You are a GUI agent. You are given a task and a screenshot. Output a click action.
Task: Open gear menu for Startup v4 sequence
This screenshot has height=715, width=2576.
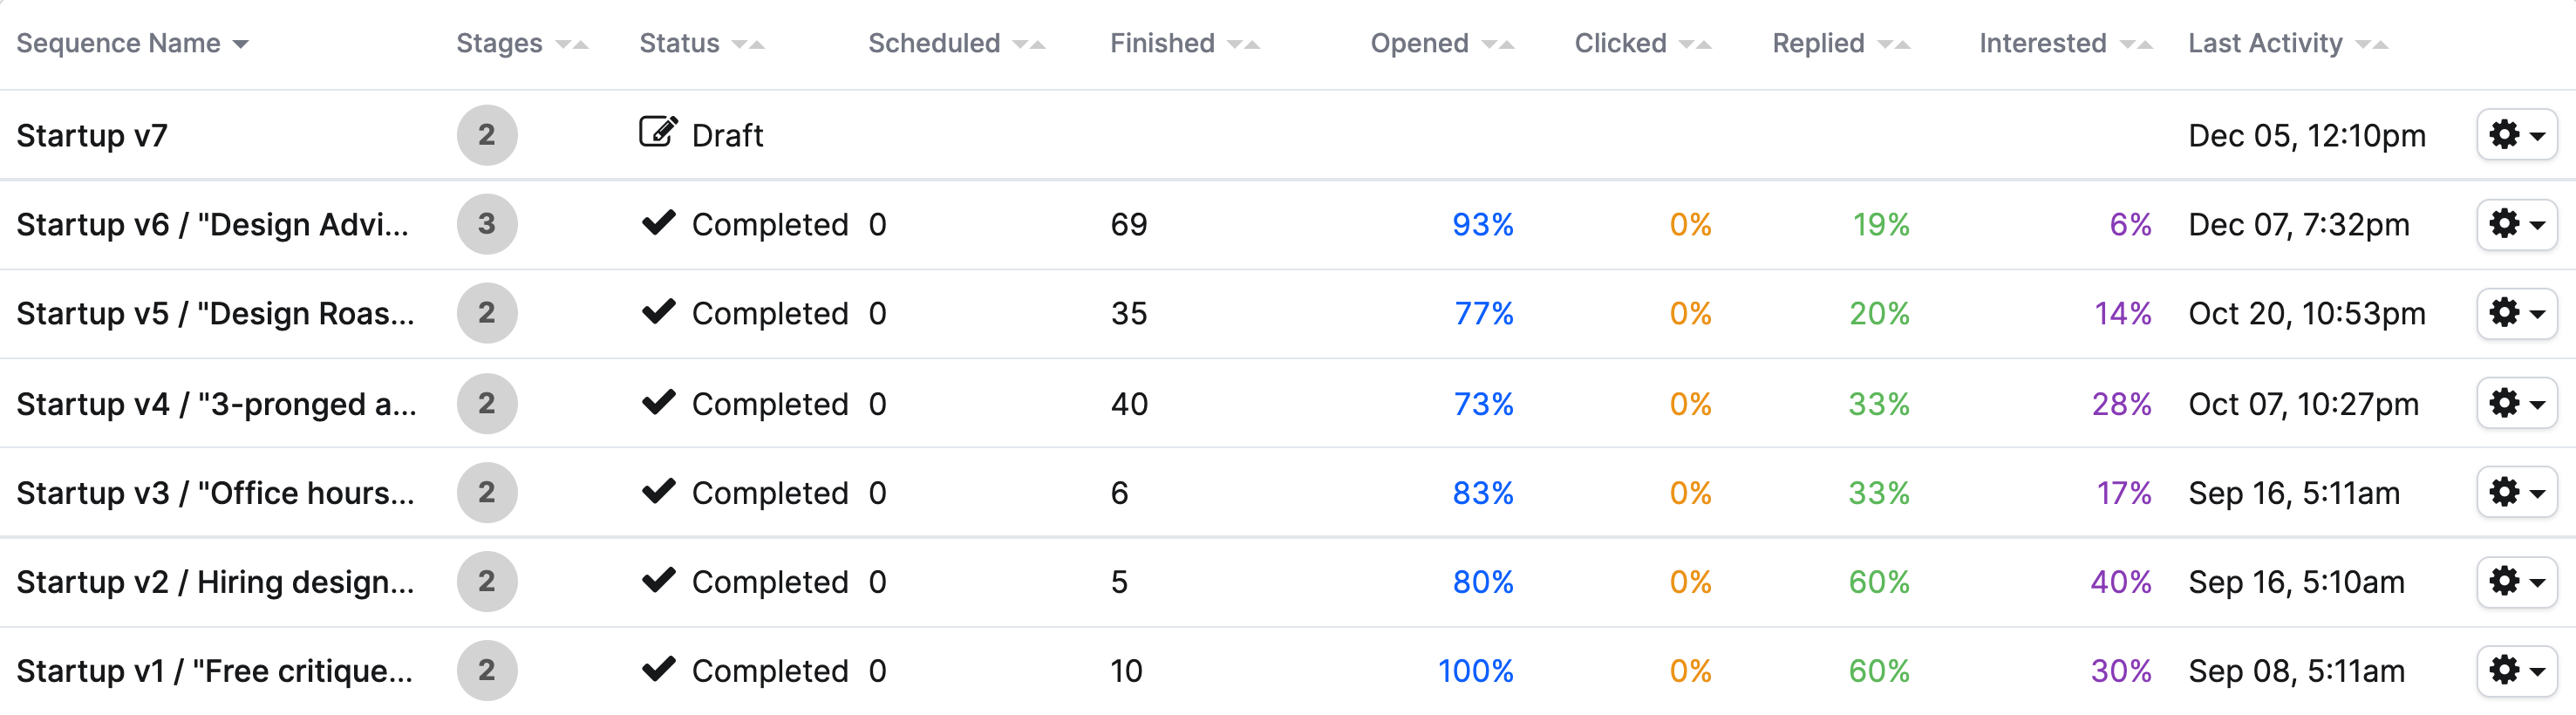[x=2516, y=403]
